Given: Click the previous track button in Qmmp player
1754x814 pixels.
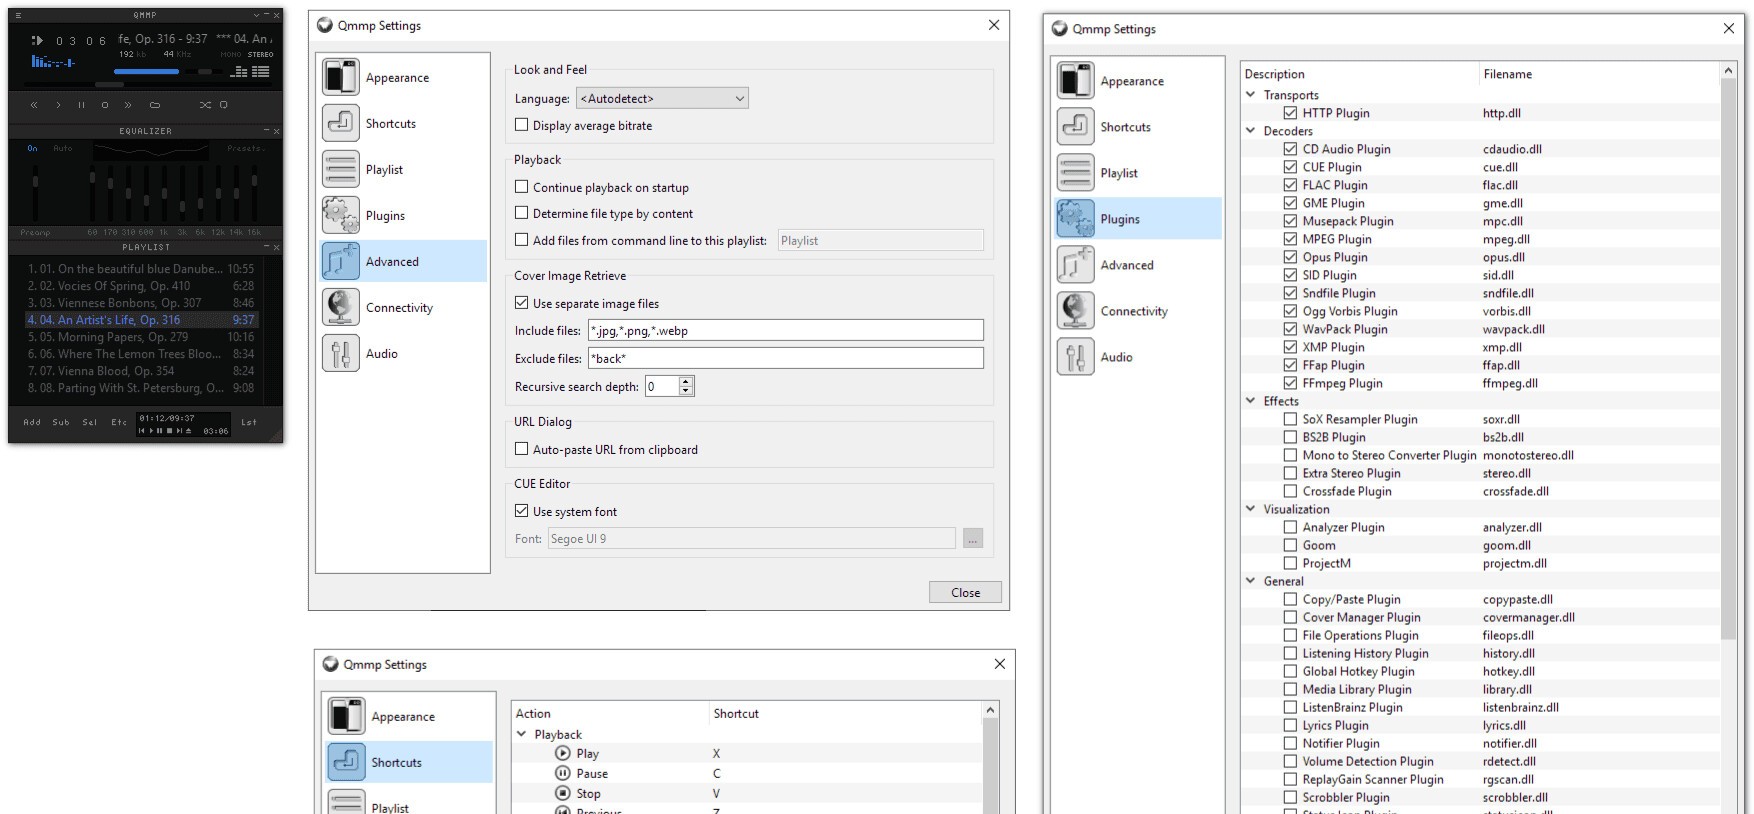Looking at the screenshot, I should coord(34,105).
